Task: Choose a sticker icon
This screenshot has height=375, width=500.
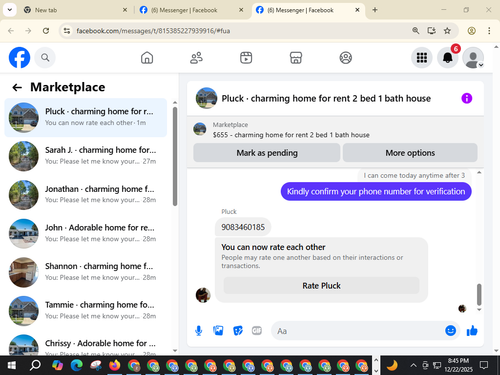Action: pyautogui.click(x=238, y=331)
